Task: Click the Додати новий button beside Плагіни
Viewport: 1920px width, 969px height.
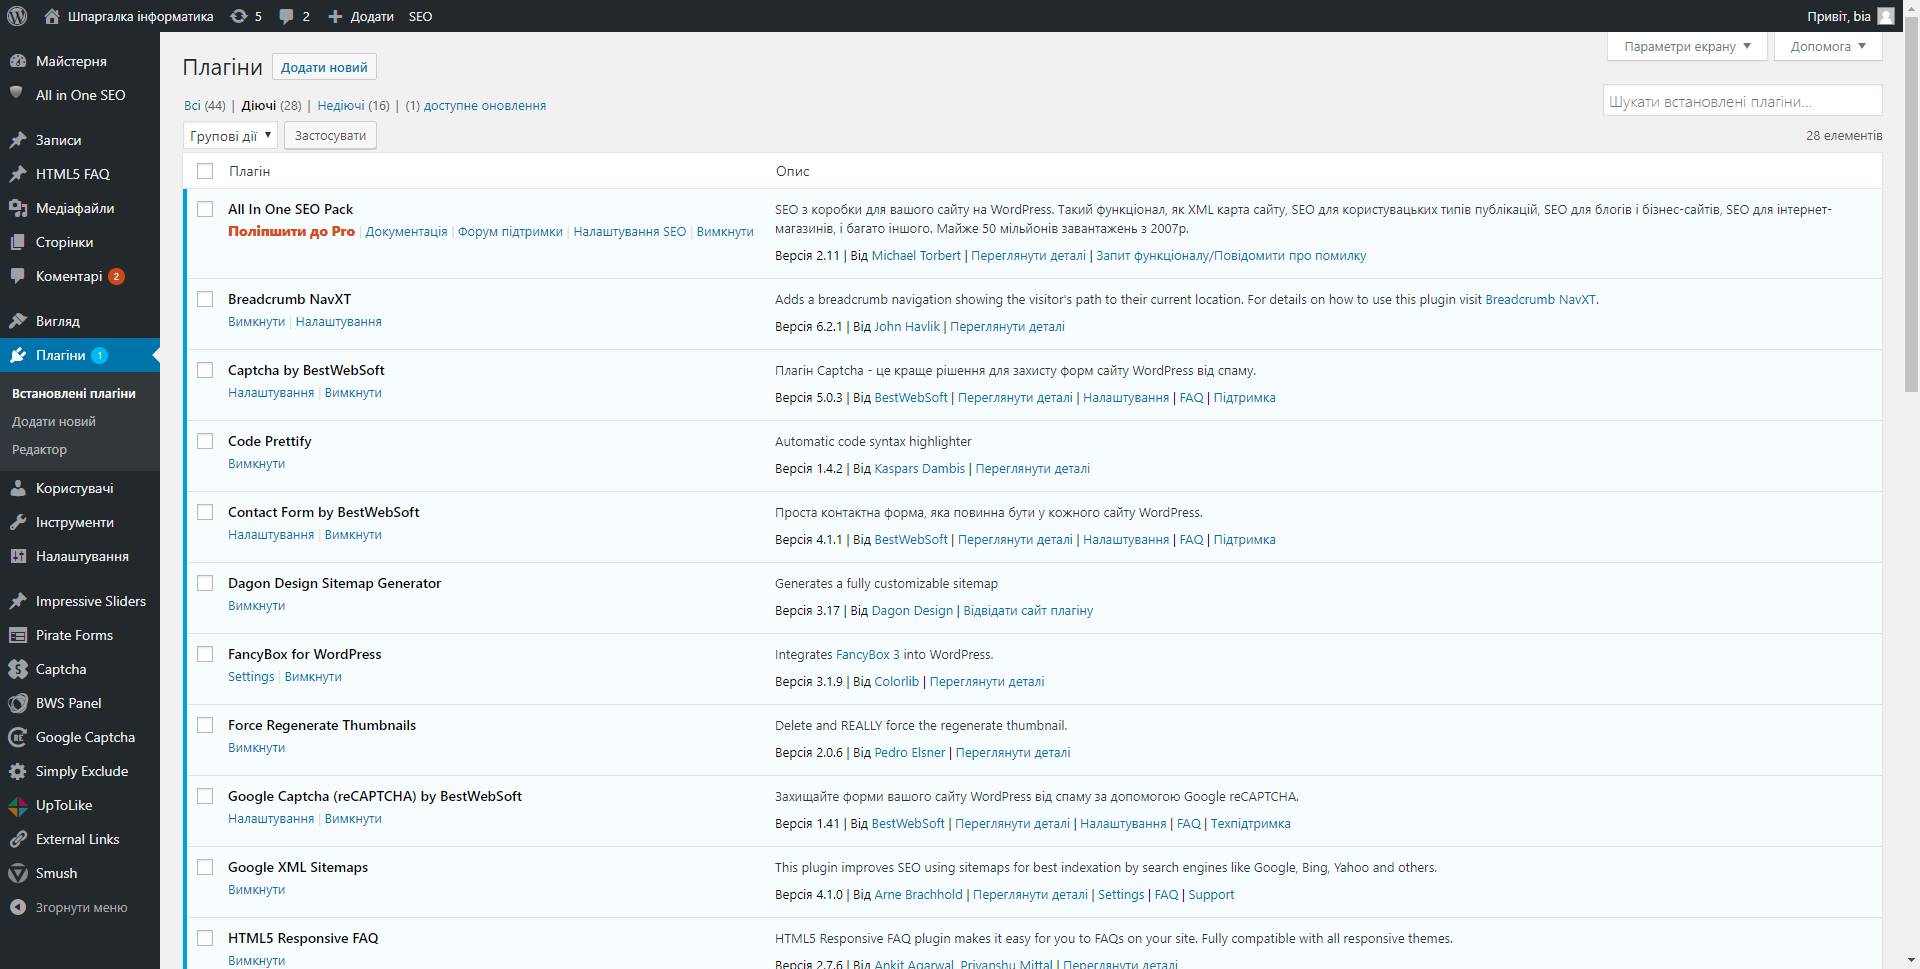Action: point(324,67)
